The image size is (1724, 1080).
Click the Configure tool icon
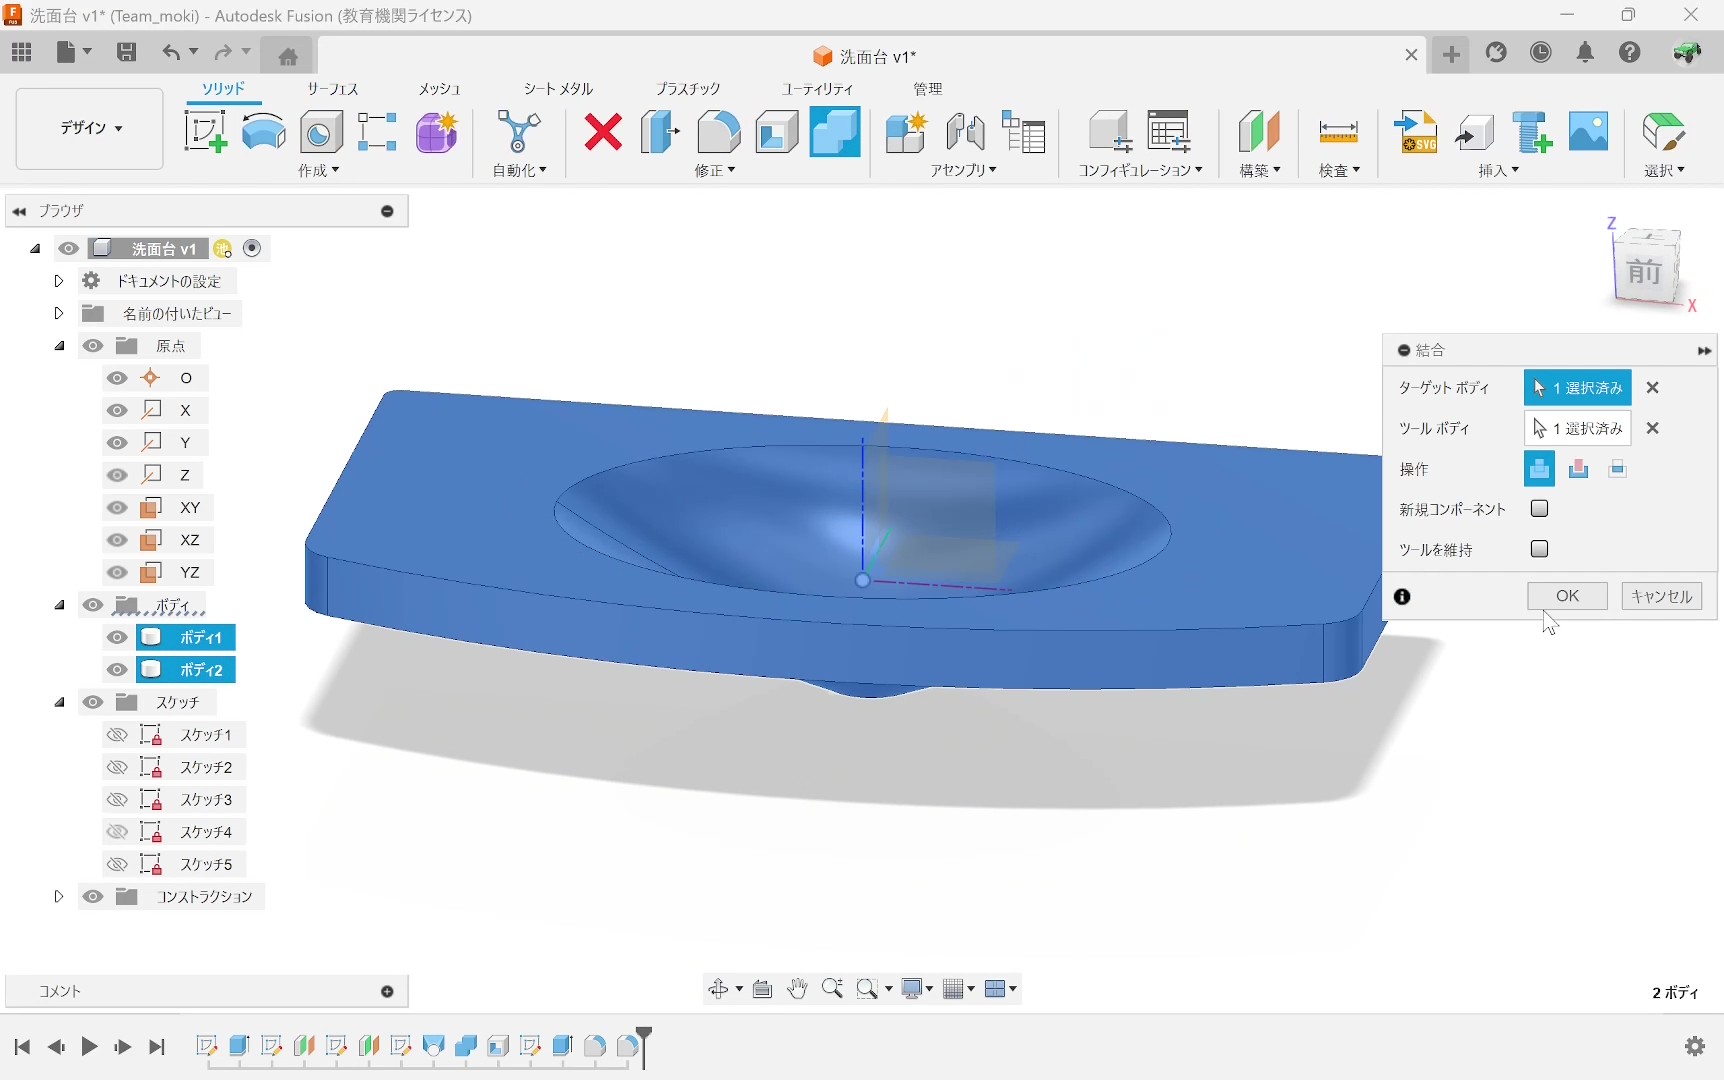1109,132
